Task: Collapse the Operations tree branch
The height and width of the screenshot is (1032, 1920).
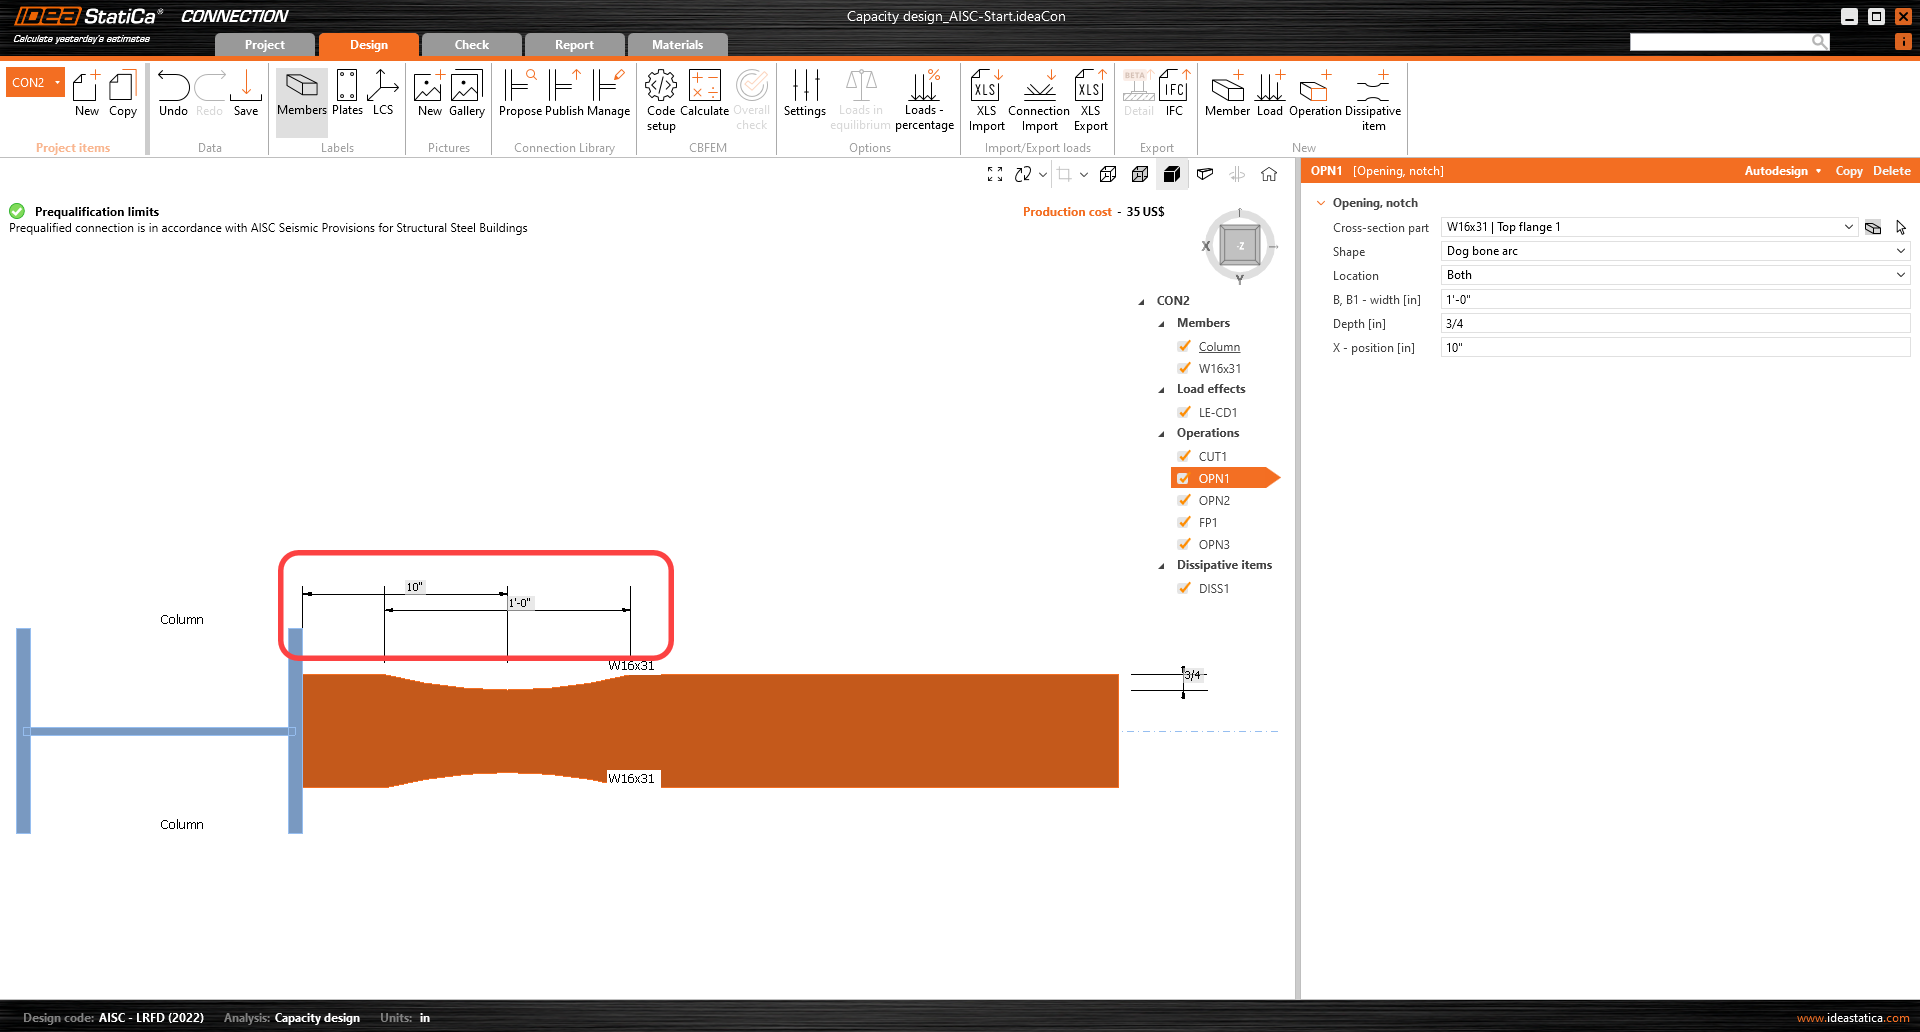Action: click(1161, 434)
